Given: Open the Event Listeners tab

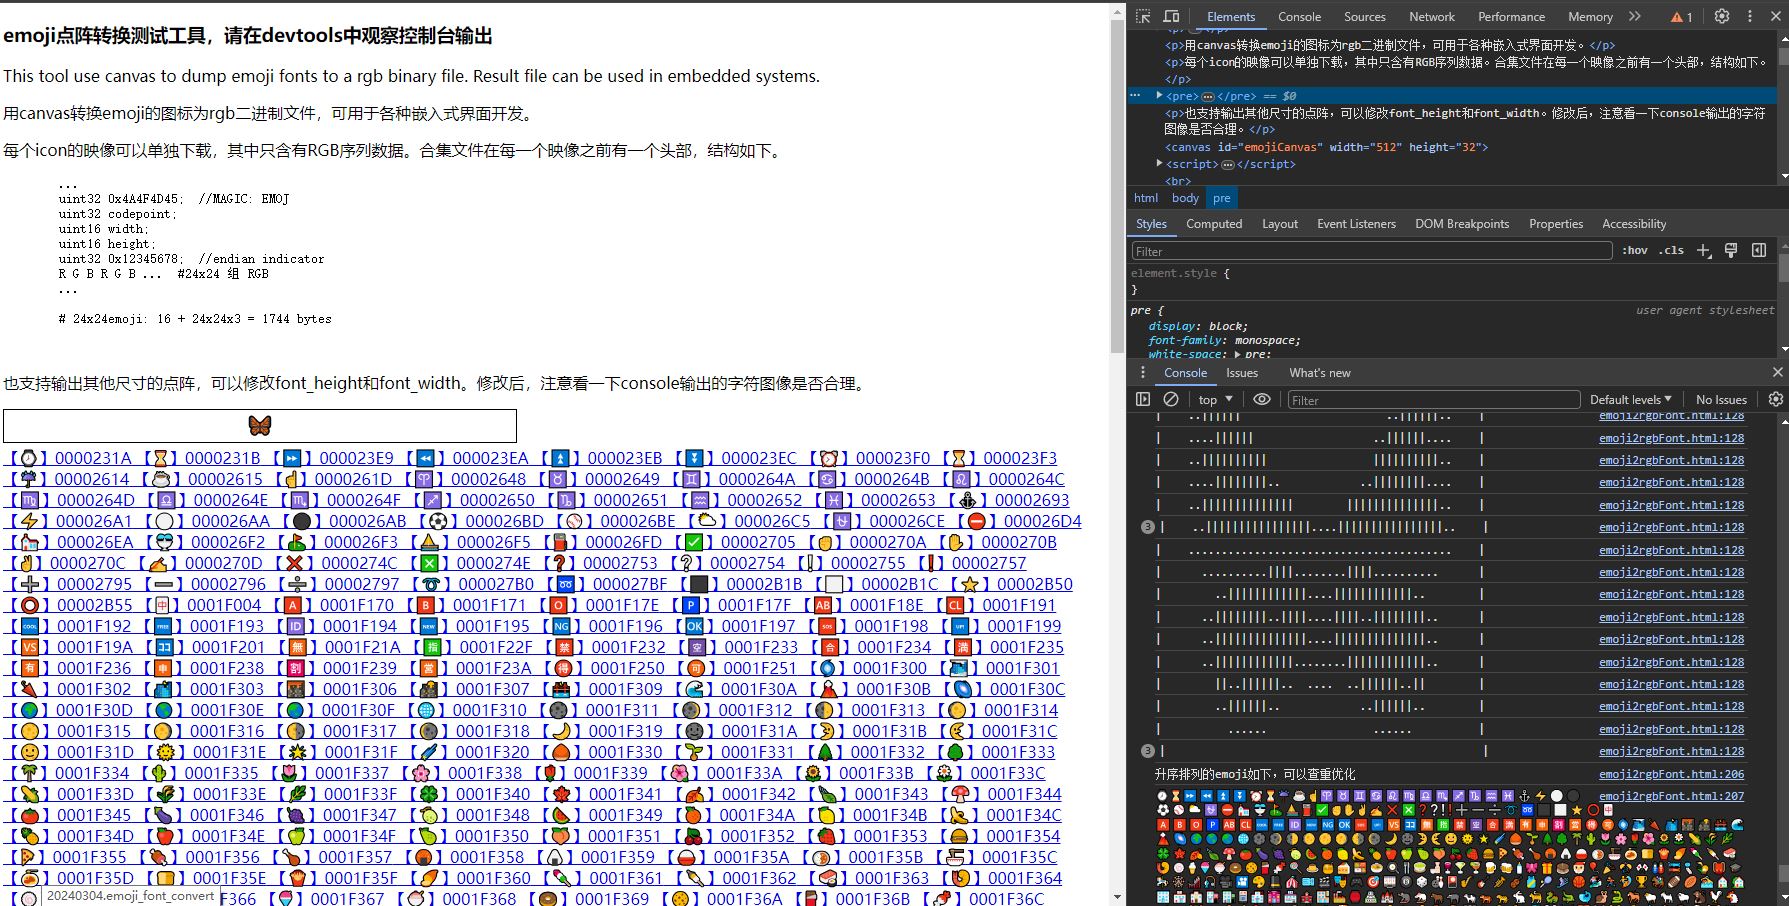Looking at the screenshot, I should [1356, 224].
